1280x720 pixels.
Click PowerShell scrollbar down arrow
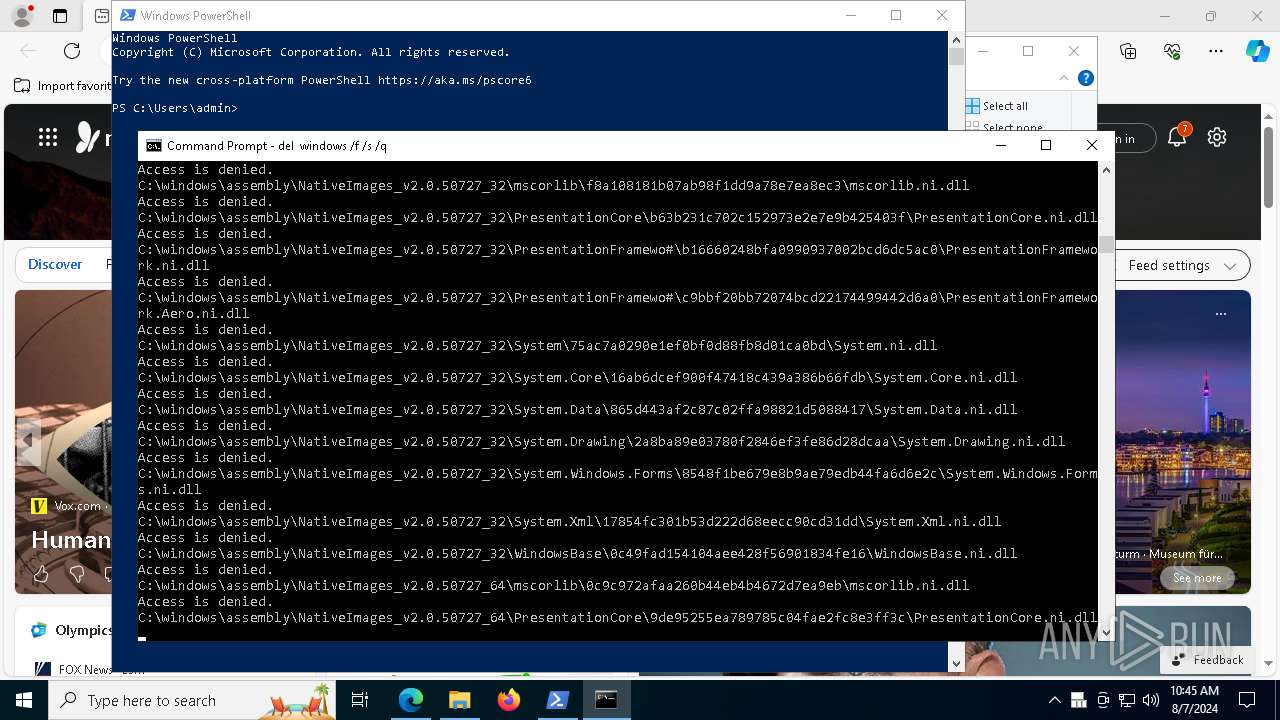tap(956, 663)
